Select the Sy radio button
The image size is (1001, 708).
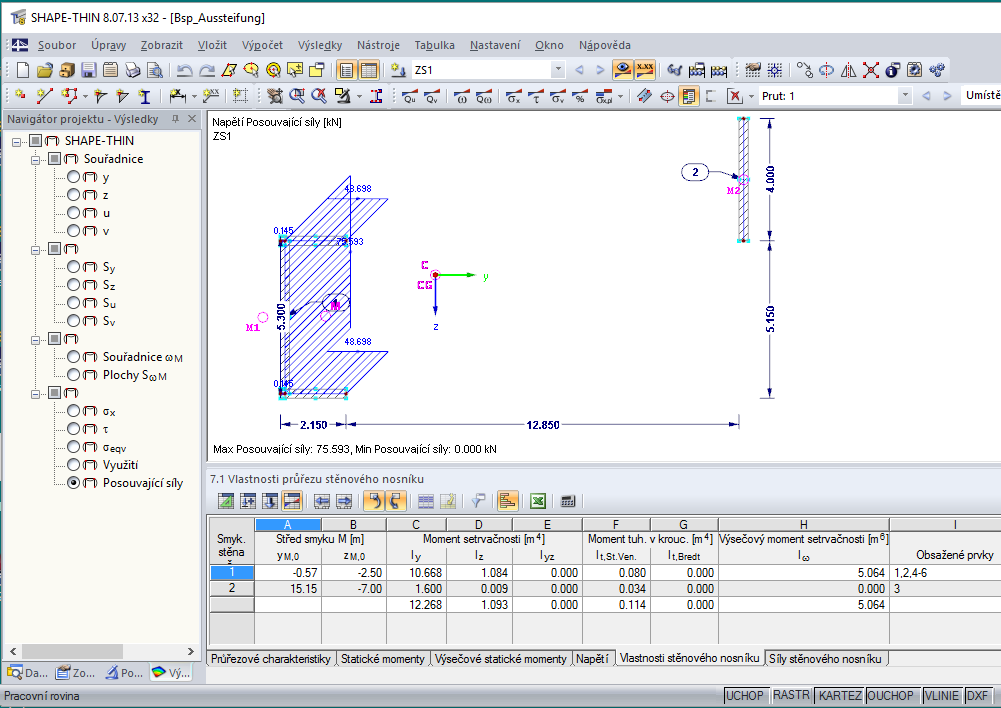coord(73,266)
